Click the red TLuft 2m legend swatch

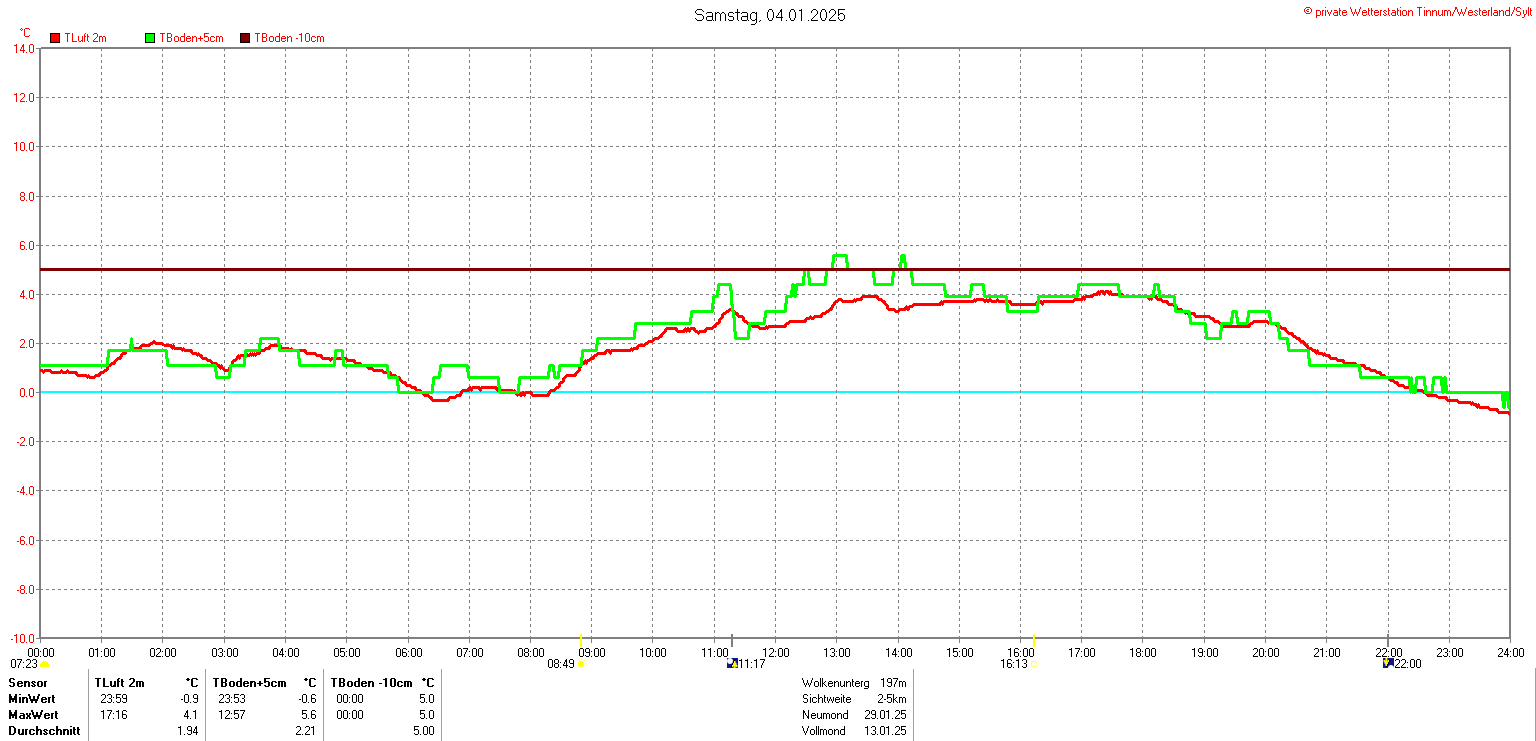click(x=55, y=38)
